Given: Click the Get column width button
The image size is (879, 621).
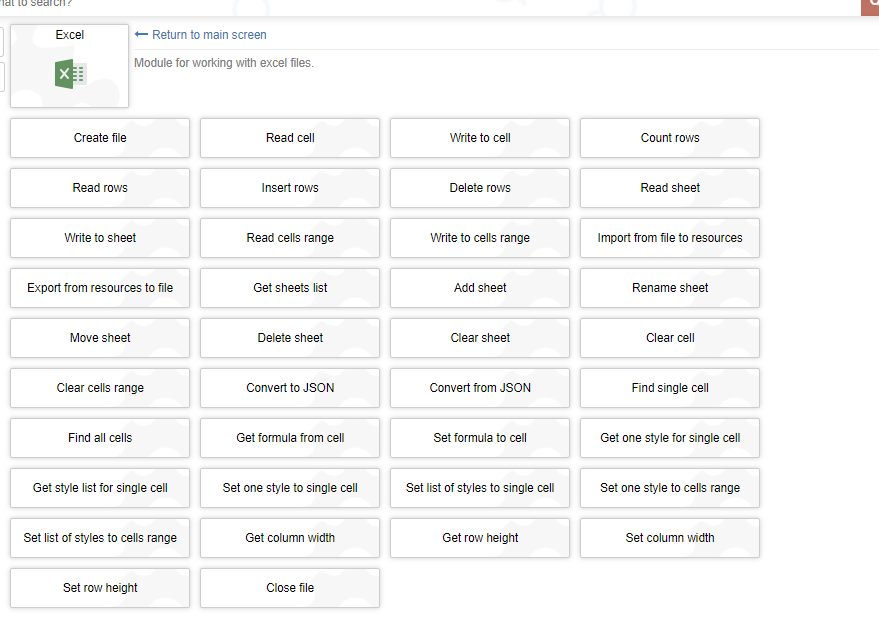Looking at the screenshot, I should [290, 538].
